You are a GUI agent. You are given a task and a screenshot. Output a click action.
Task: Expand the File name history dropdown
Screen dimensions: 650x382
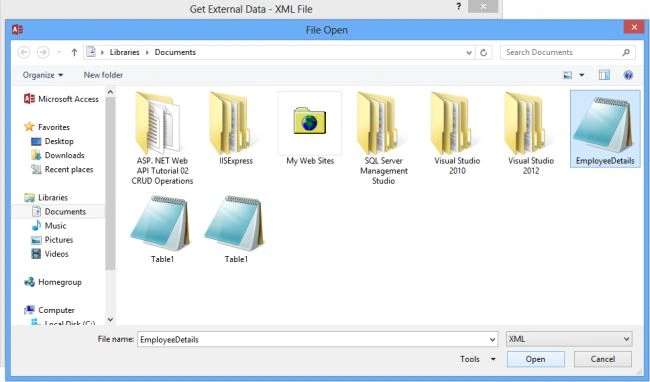coord(492,339)
